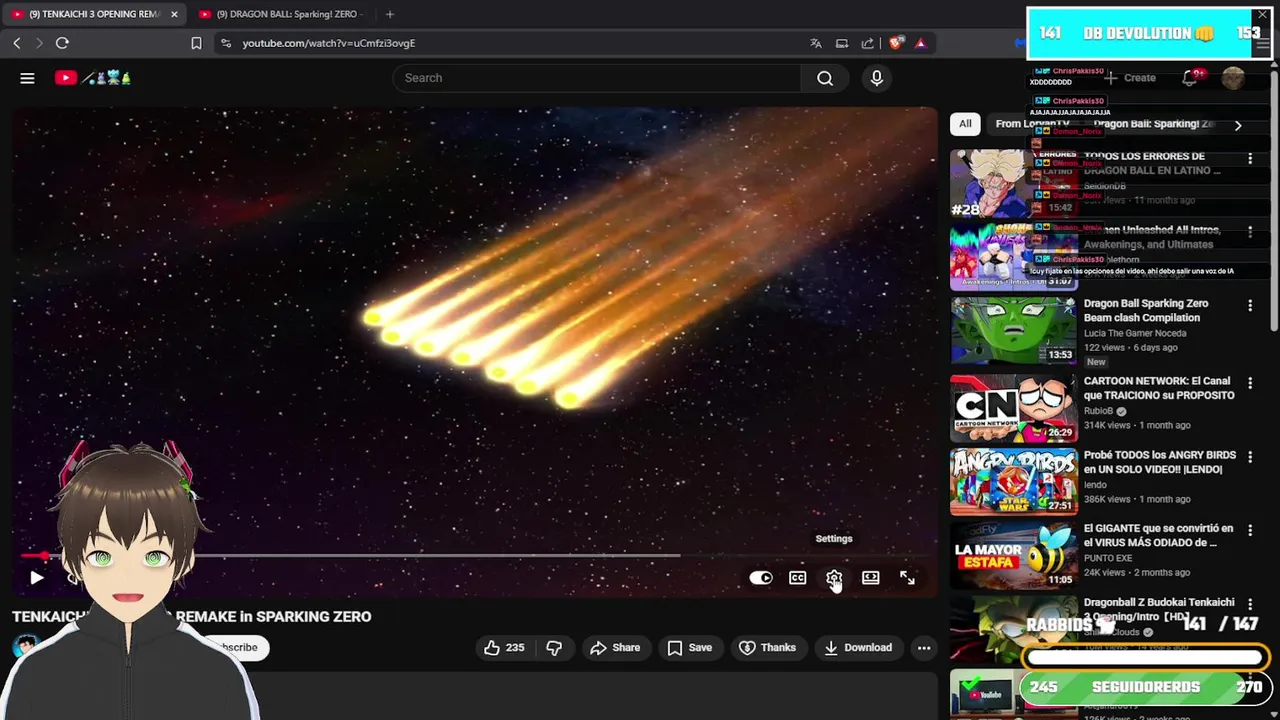Dislike this video

point(553,648)
